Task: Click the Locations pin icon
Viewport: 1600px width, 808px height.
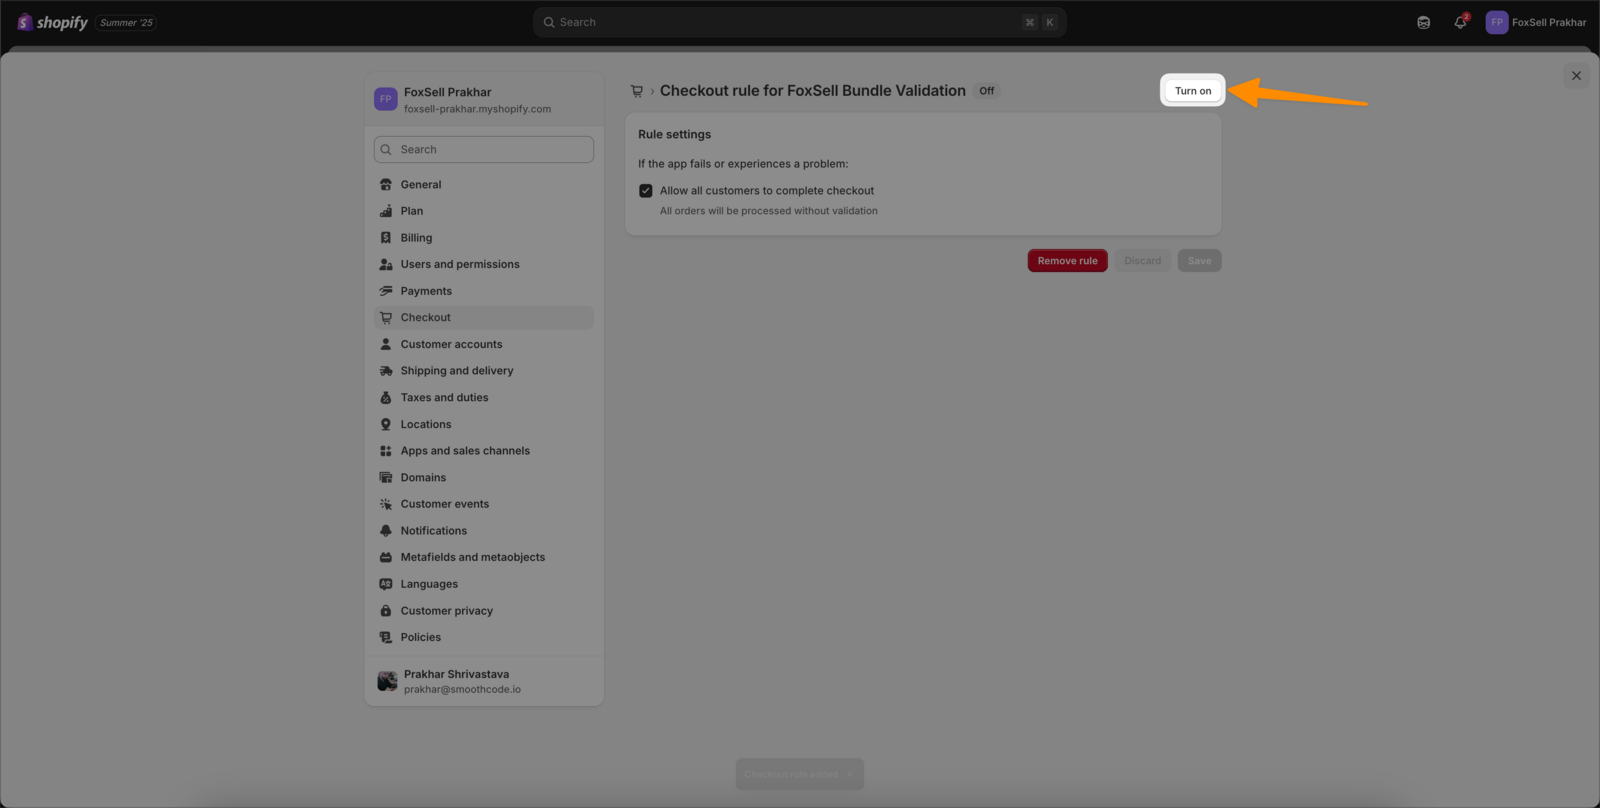Action: tap(386, 424)
